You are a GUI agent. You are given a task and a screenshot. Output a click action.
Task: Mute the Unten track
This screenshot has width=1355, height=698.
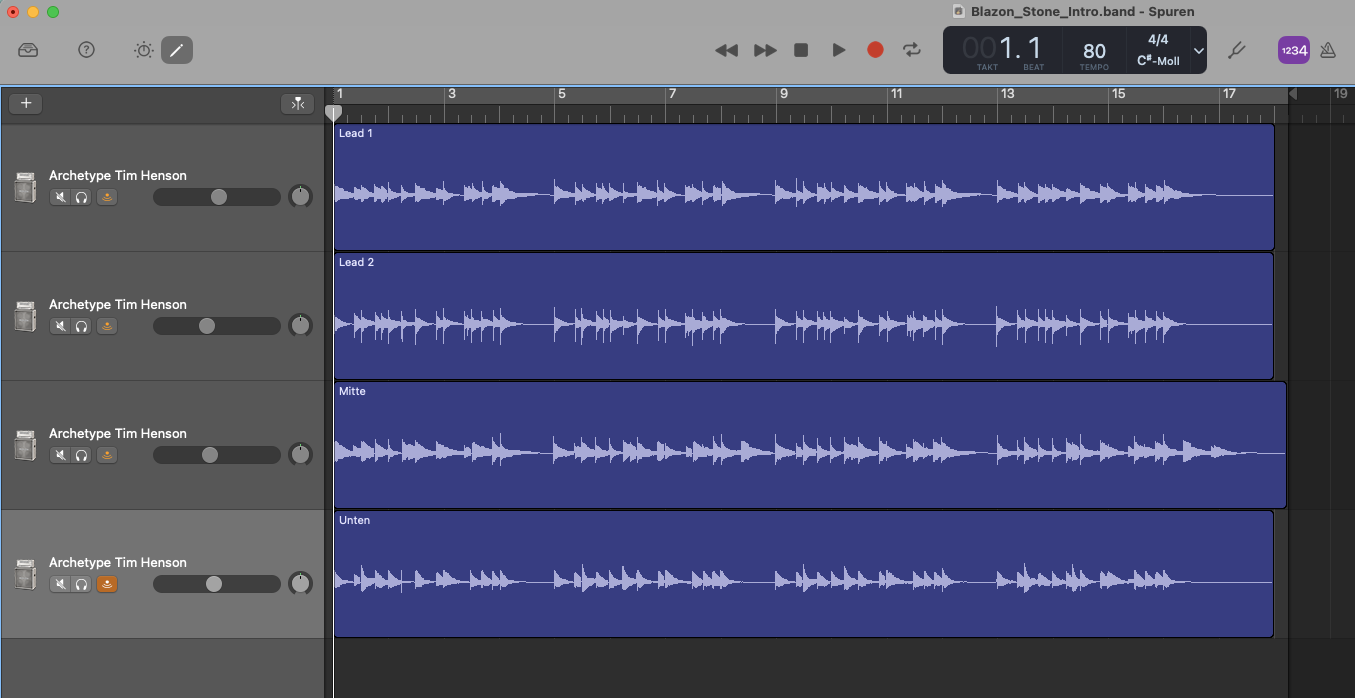tap(60, 584)
